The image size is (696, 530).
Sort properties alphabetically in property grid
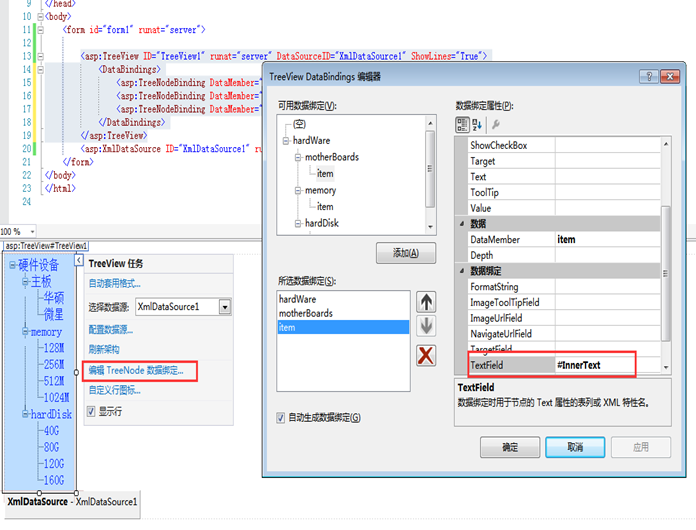(477, 124)
